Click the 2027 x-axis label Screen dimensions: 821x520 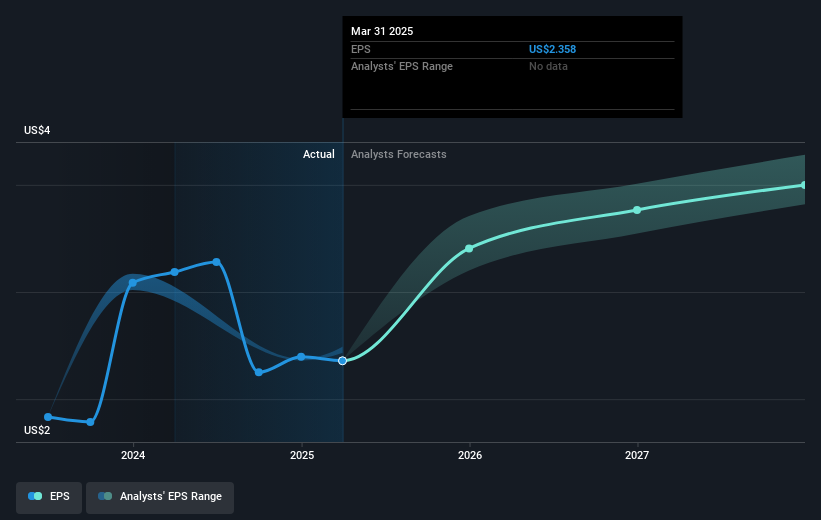click(x=637, y=455)
